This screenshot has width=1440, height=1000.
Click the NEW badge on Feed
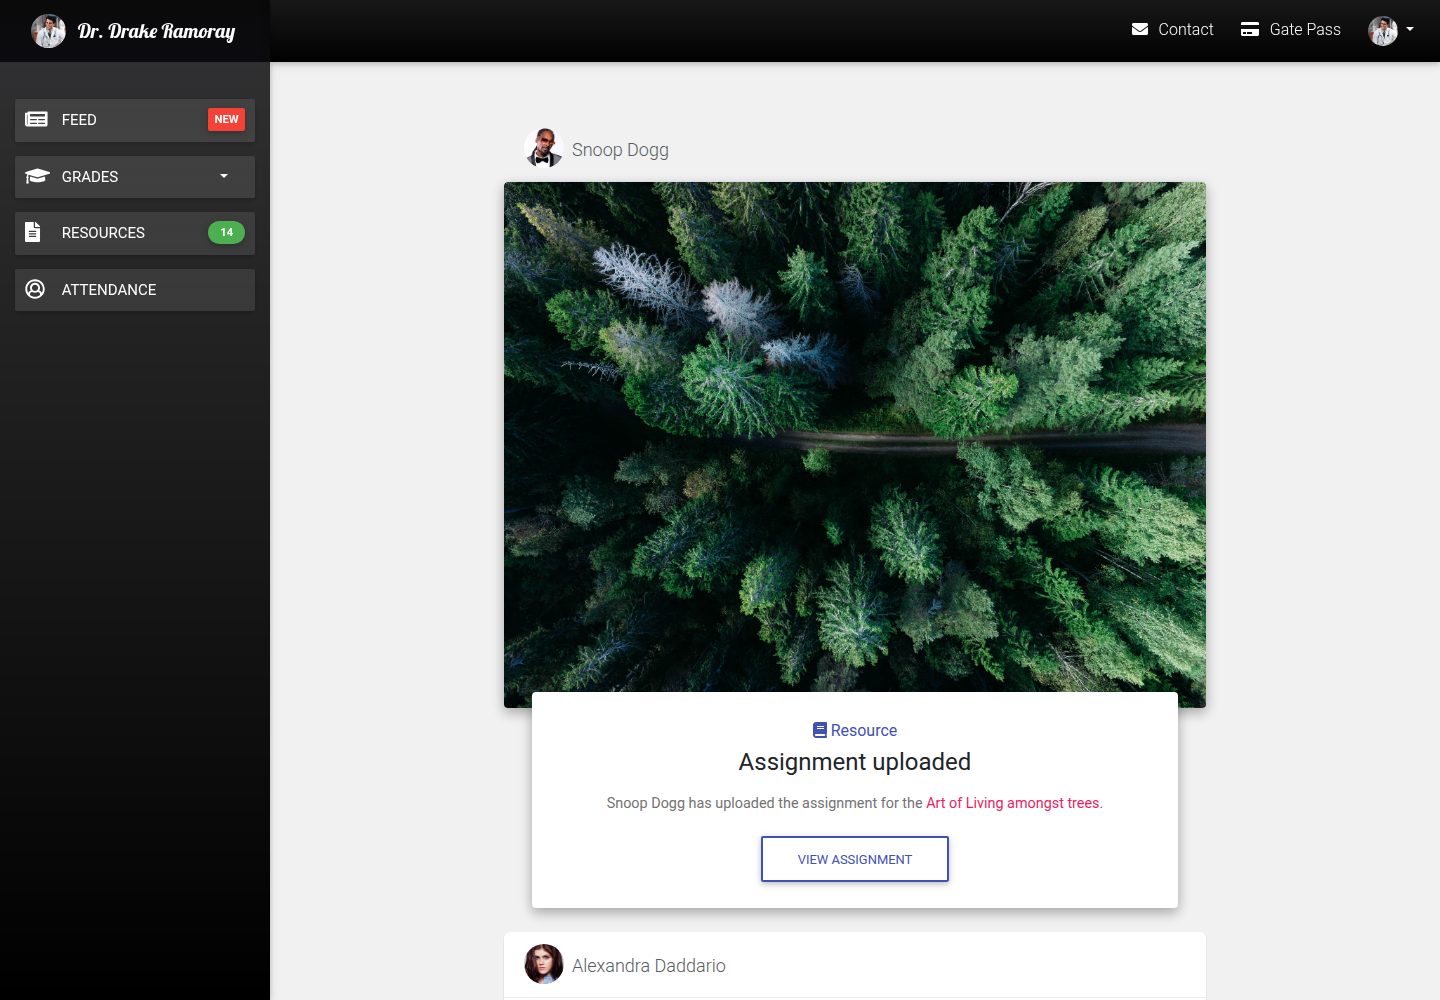click(x=227, y=120)
